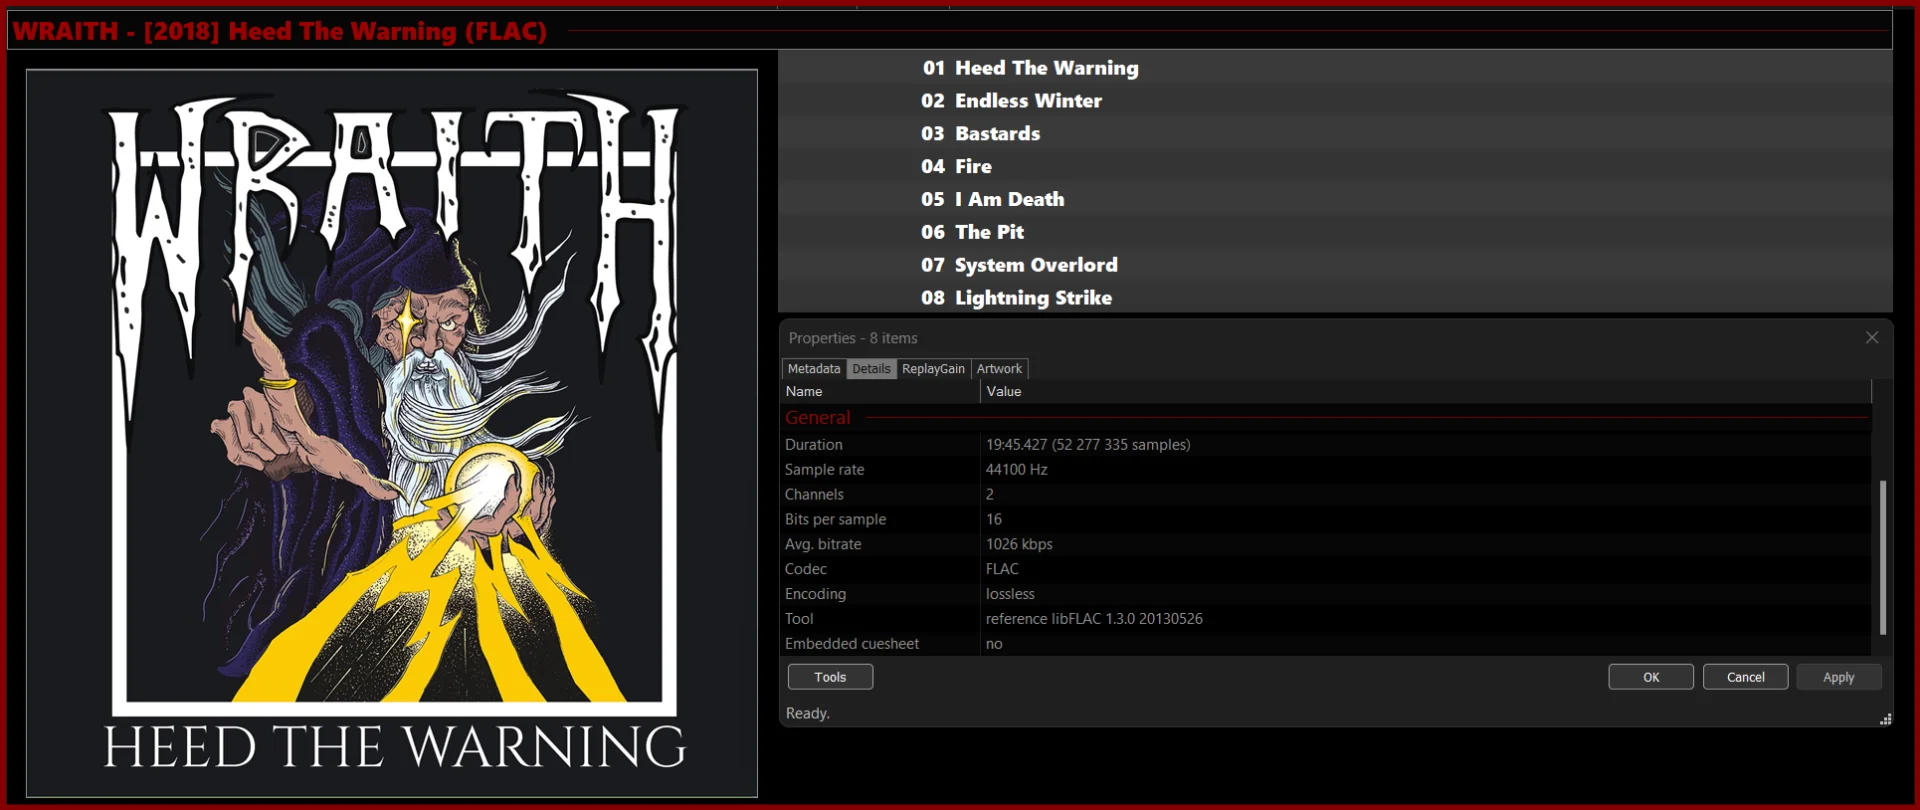Click the FLAC codec value
Image resolution: width=1920 pixels, height=810 pixels.
pyautogui.click(x=1002, y=569)
